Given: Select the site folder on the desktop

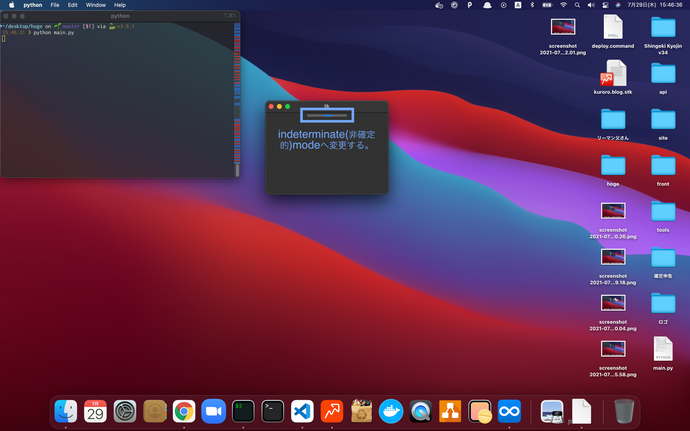Looking at the screenshot, I should point(663,119).
